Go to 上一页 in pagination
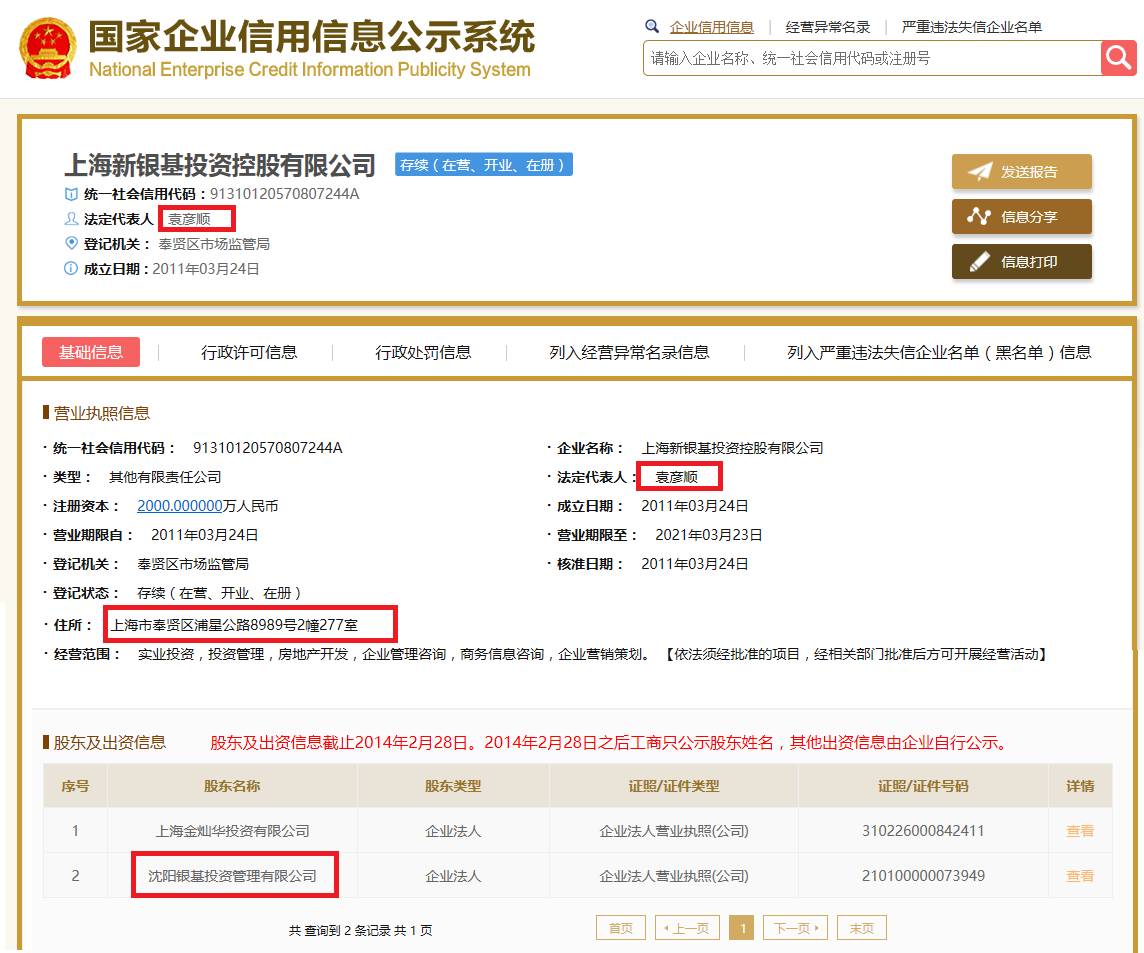Viewport: 1144px width, 953px height. tap(687, 928)
